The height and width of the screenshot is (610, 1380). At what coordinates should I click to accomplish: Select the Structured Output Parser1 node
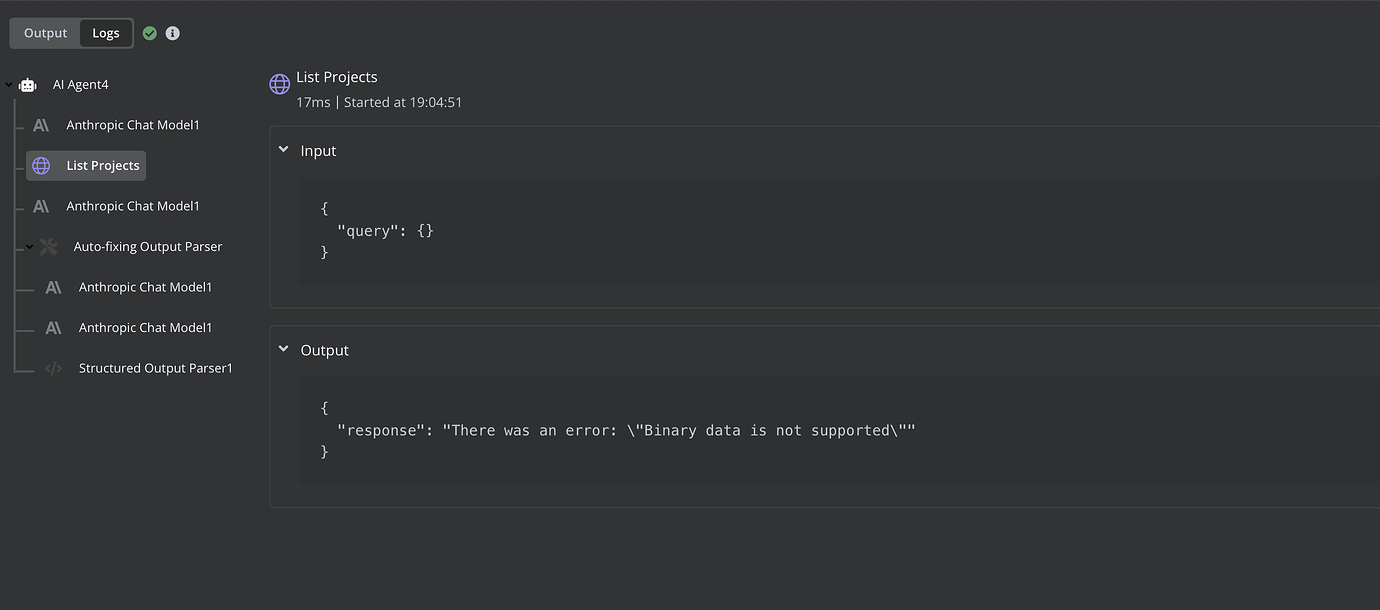click(x=156, y=367)
